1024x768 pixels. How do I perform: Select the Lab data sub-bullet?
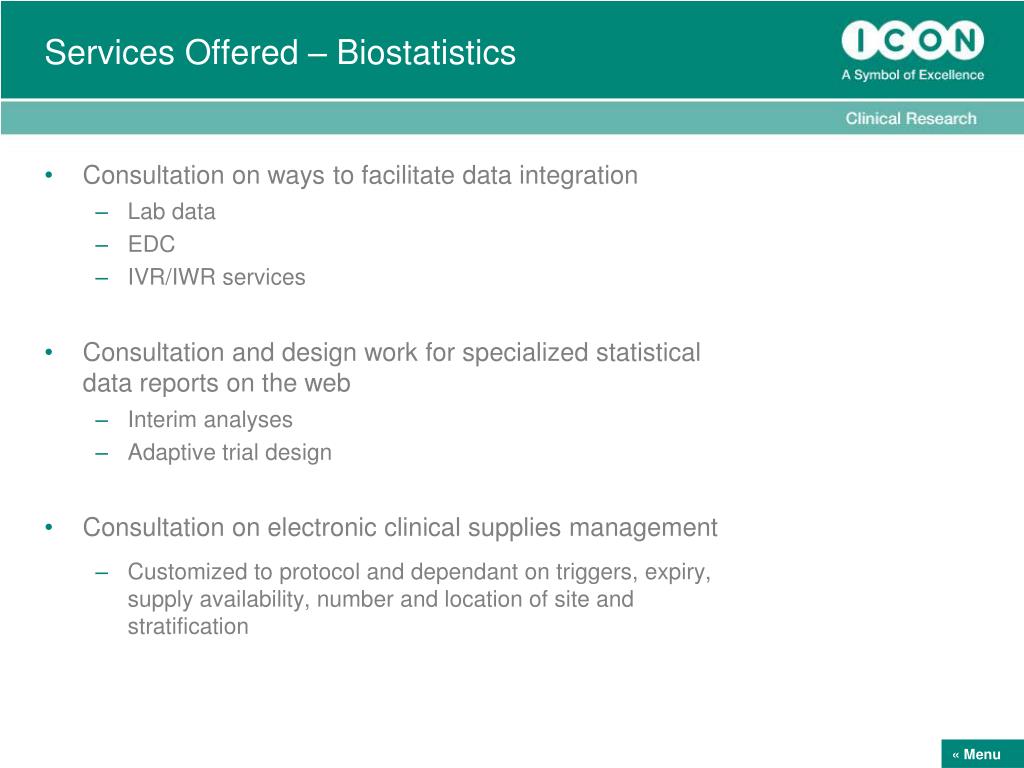(x=171, y=212)
